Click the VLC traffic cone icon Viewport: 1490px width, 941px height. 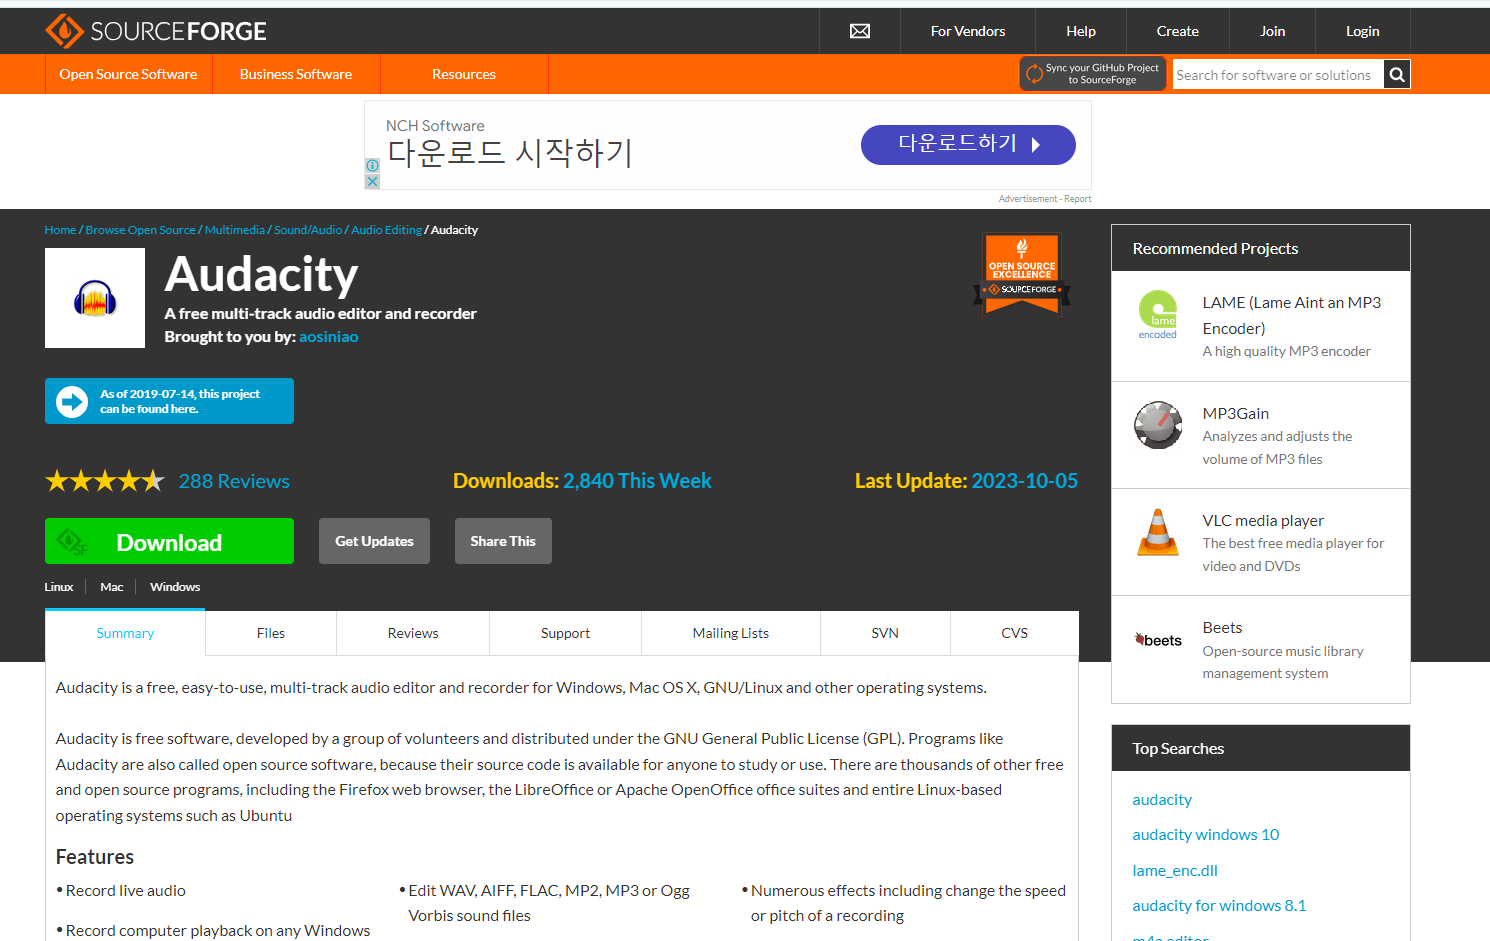point(1157,532)
